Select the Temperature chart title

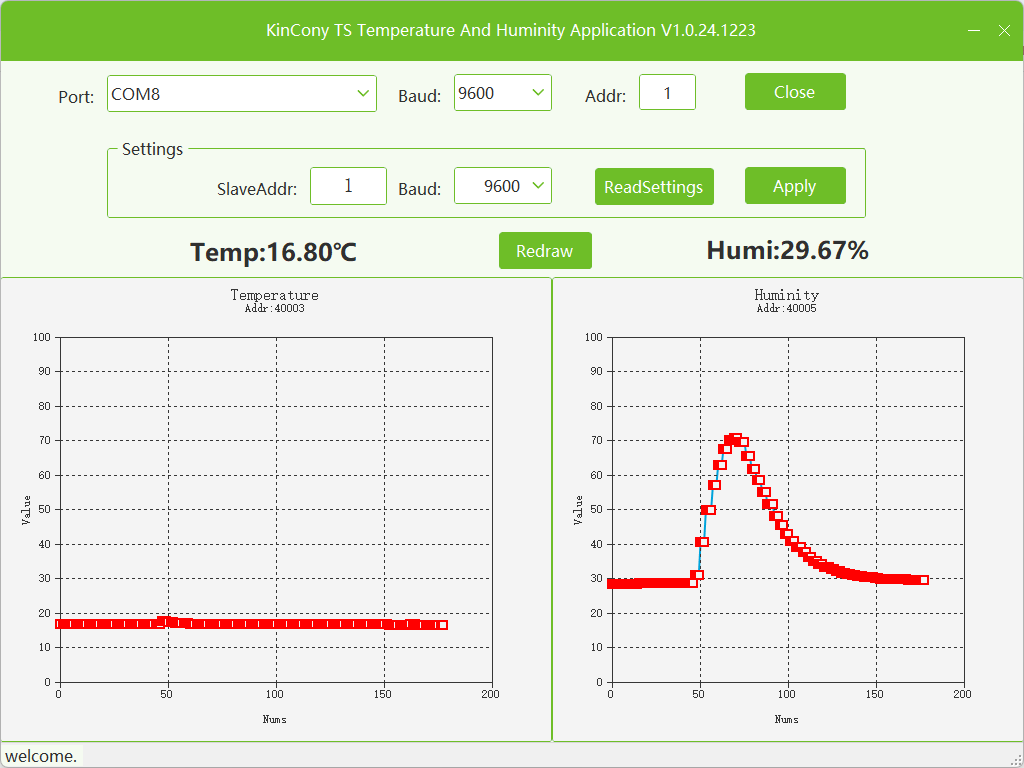[274, 295]
